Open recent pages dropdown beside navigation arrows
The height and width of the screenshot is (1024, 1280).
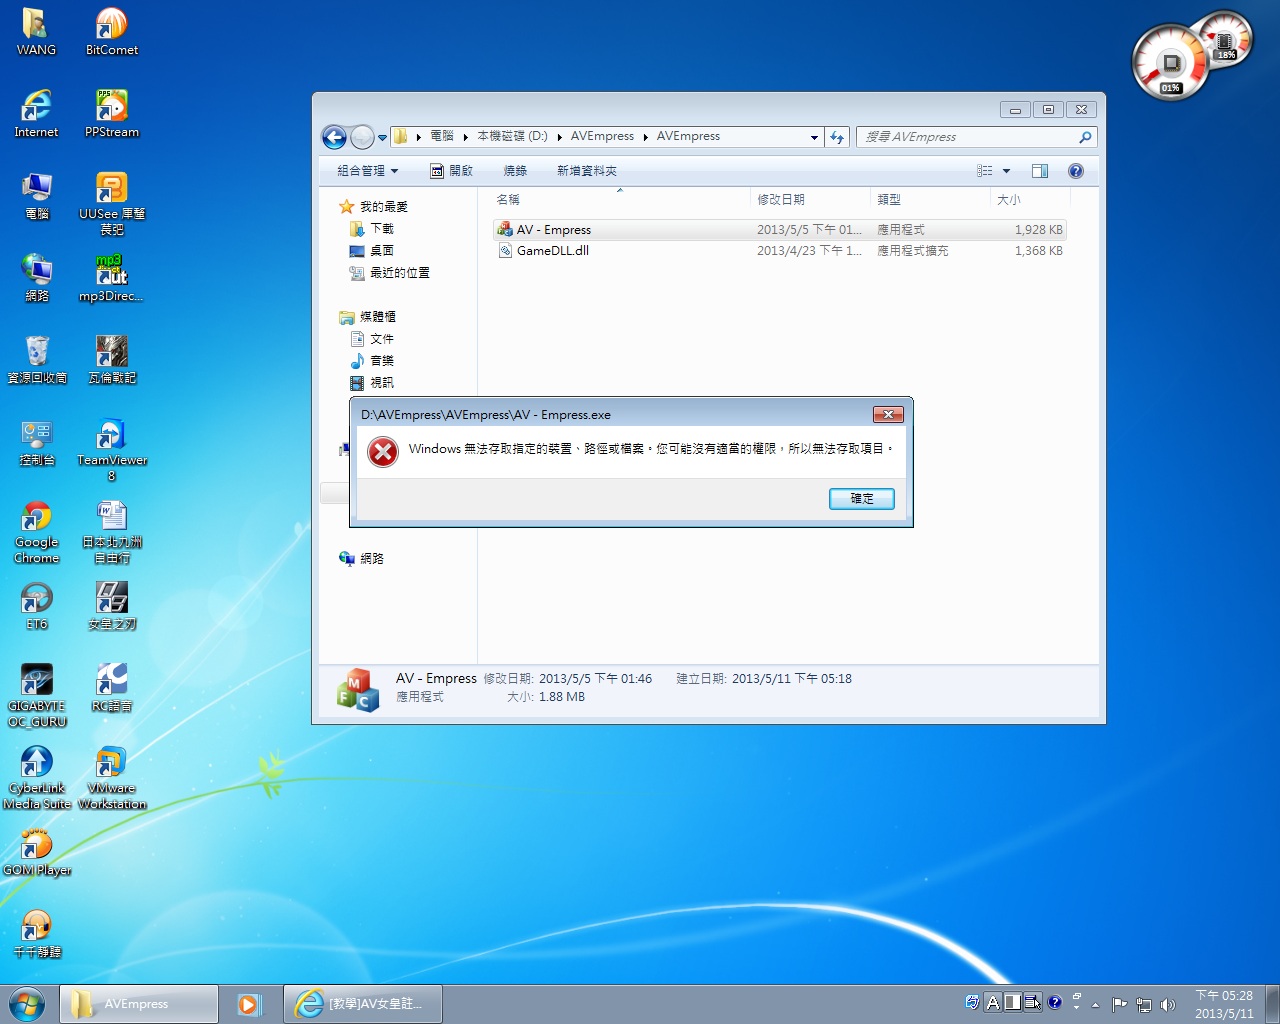coord(382,138)
